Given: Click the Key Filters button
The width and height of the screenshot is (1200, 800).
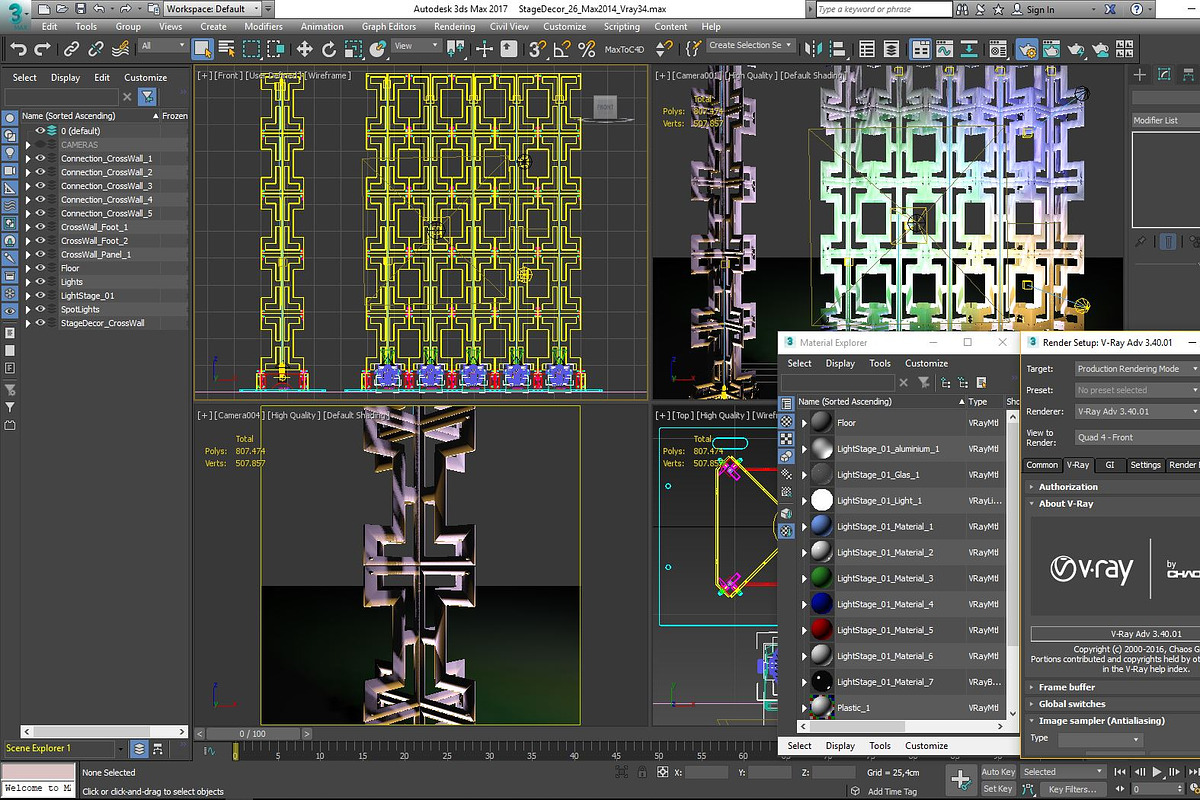Looking at the screenshot, I should point(1072,790).
